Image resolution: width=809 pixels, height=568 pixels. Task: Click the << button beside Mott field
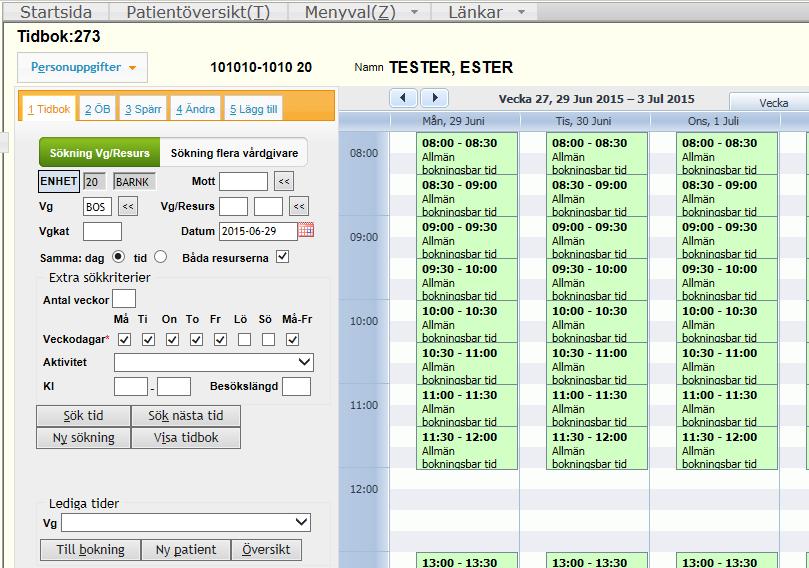(284, 181)
